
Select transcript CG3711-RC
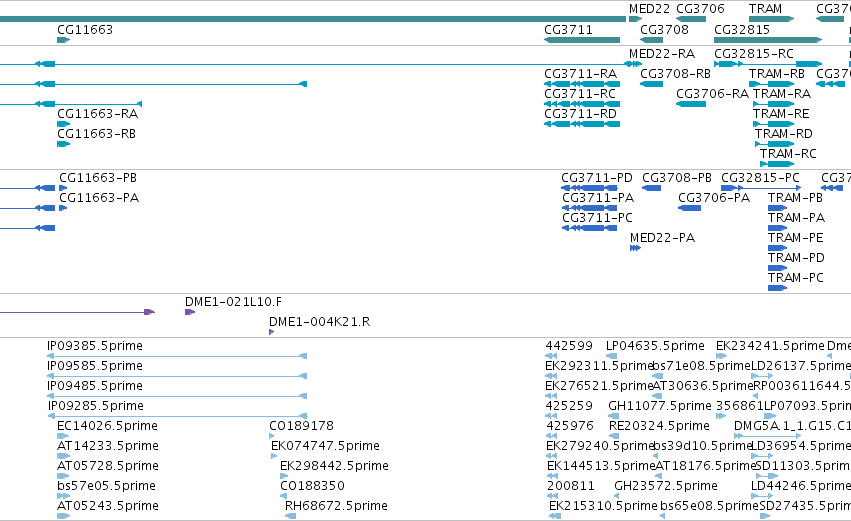pyautogui.click(x=580, y=94)
